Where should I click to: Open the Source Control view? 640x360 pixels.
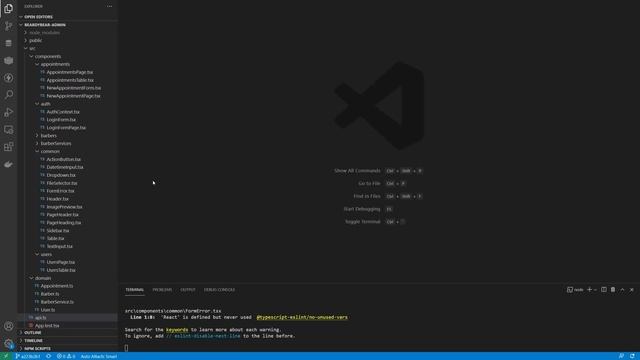9,26
